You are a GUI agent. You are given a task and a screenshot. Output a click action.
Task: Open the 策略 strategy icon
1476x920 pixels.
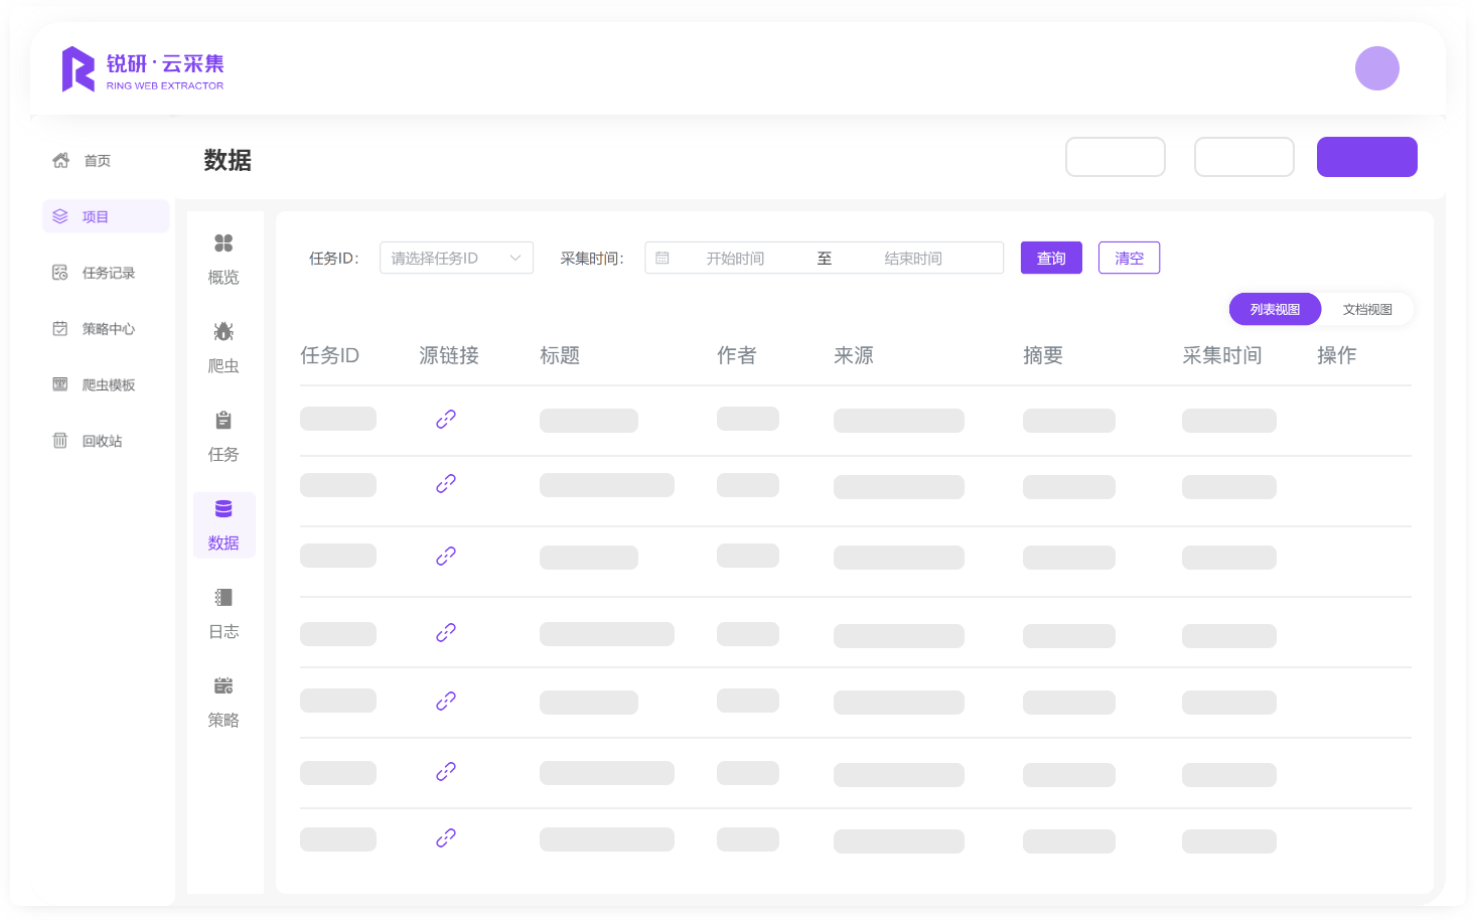click(x=224, y=686)
